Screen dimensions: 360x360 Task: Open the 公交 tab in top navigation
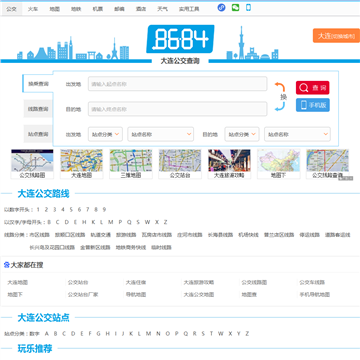11,9
